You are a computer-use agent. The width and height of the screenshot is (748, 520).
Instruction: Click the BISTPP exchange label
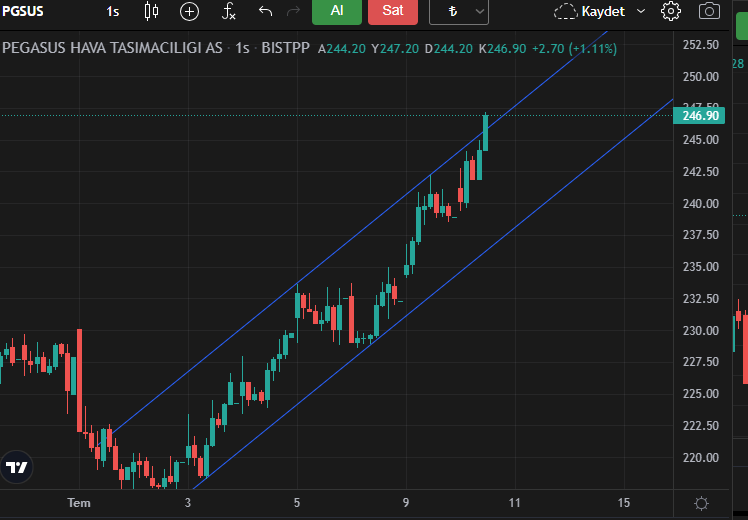[x=285, y=48]
